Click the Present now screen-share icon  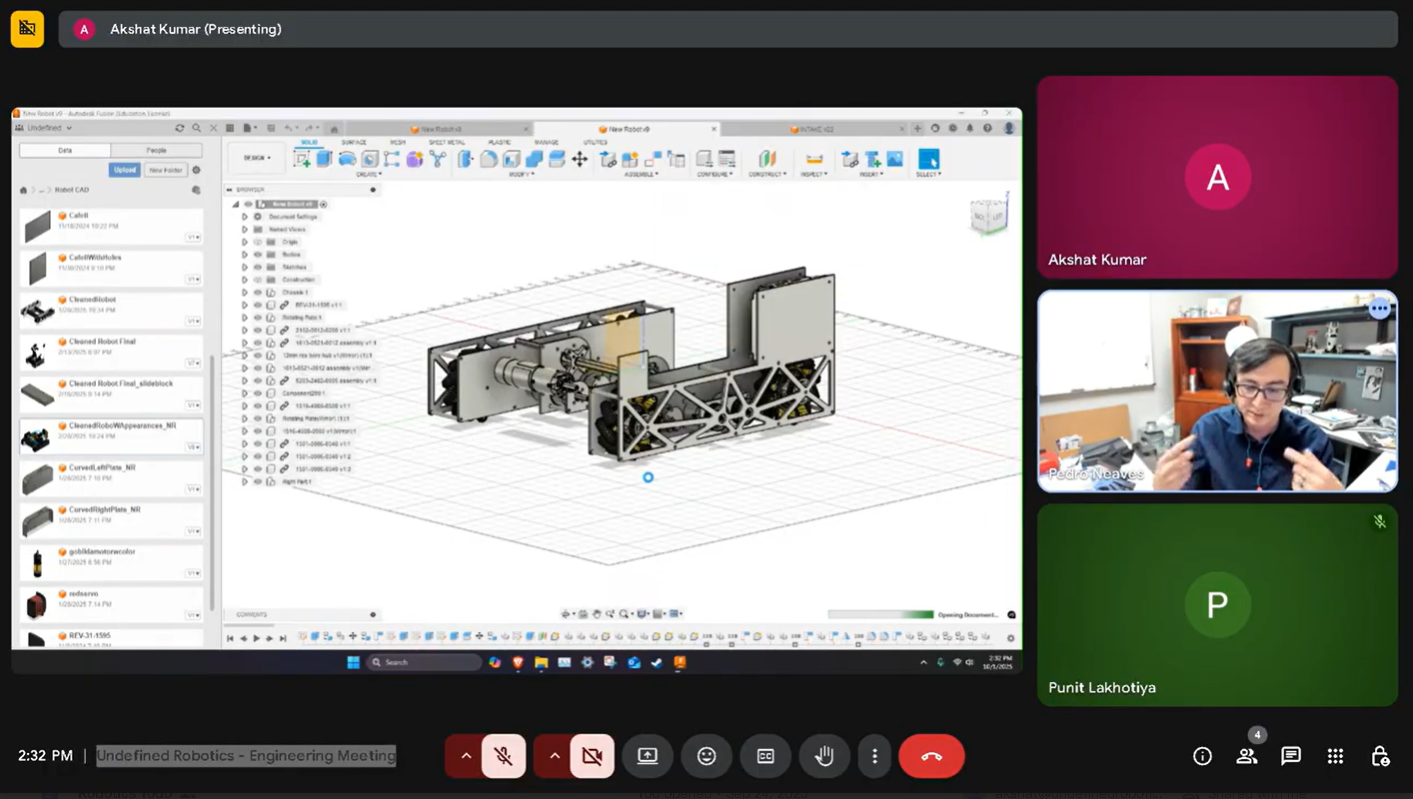pyautogui.click(x=648, y=756)
